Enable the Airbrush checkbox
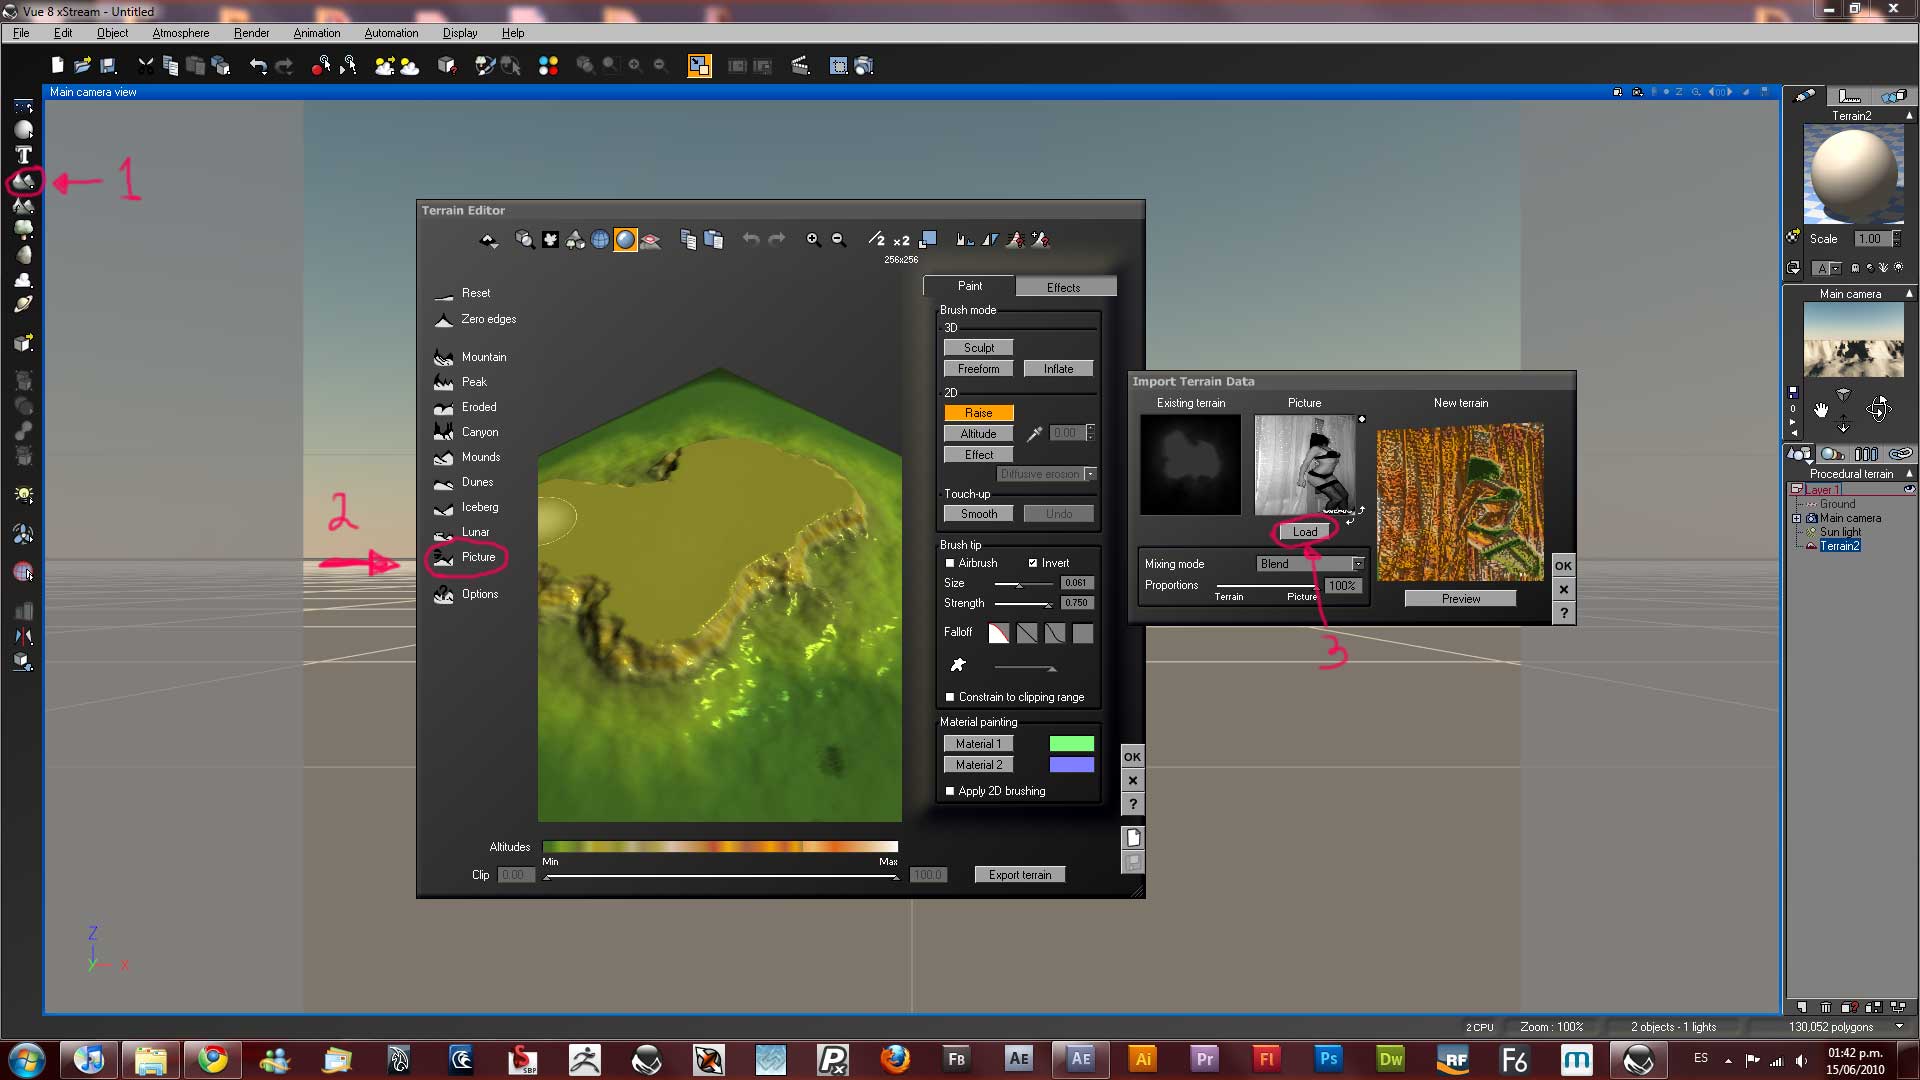1920x1080 pixels. pyautogui.click(x=950, y=564)
